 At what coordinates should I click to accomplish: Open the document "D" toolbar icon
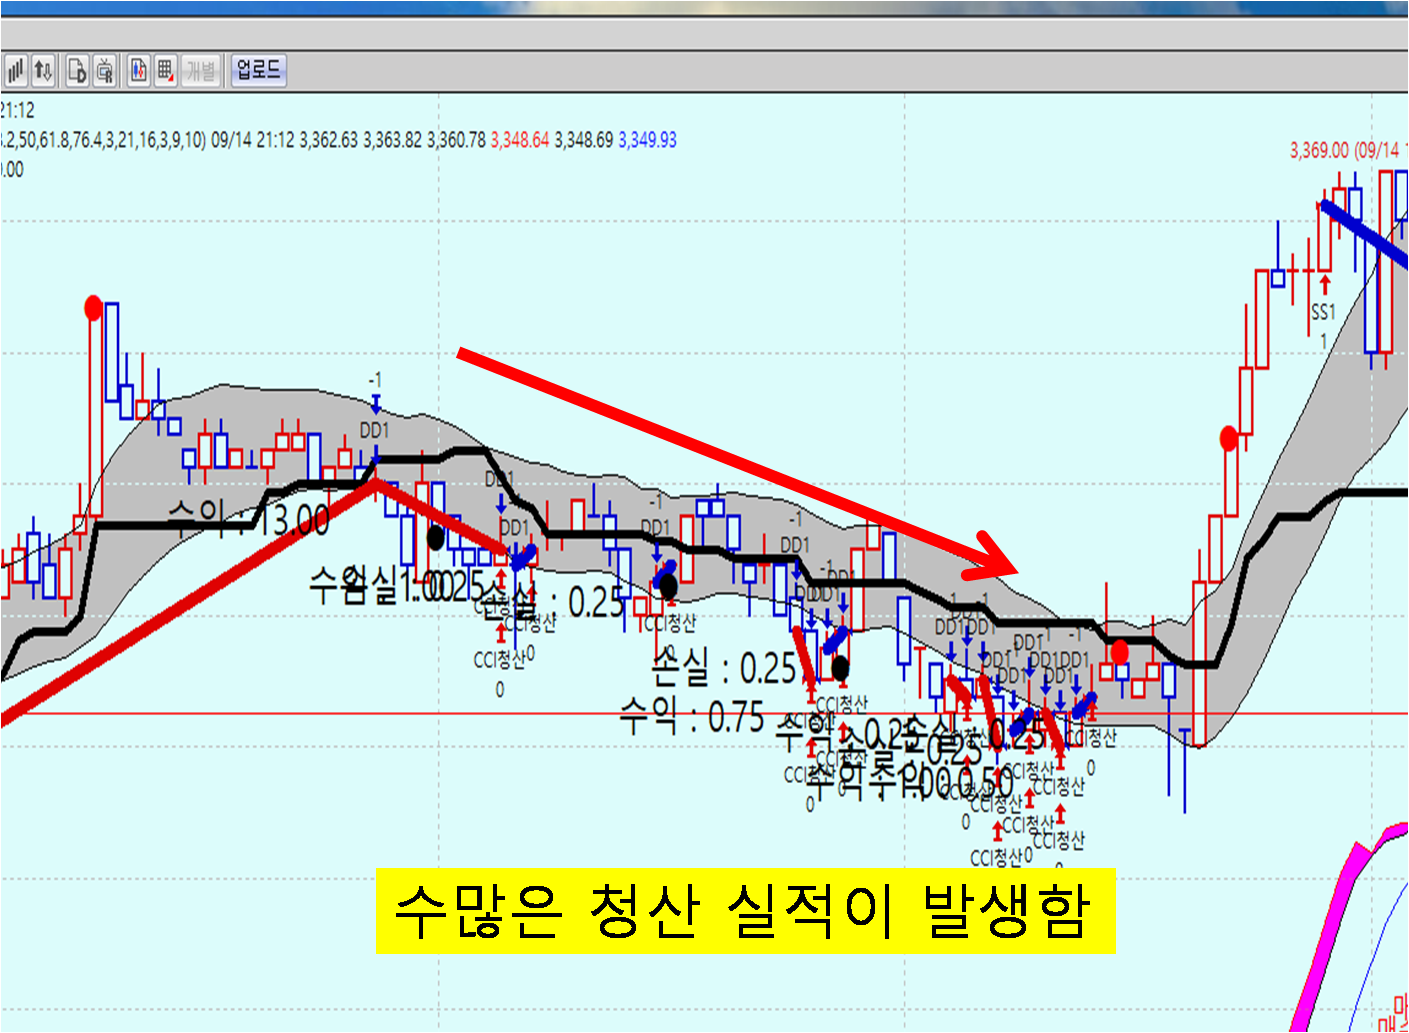click(x=77, y=71)
